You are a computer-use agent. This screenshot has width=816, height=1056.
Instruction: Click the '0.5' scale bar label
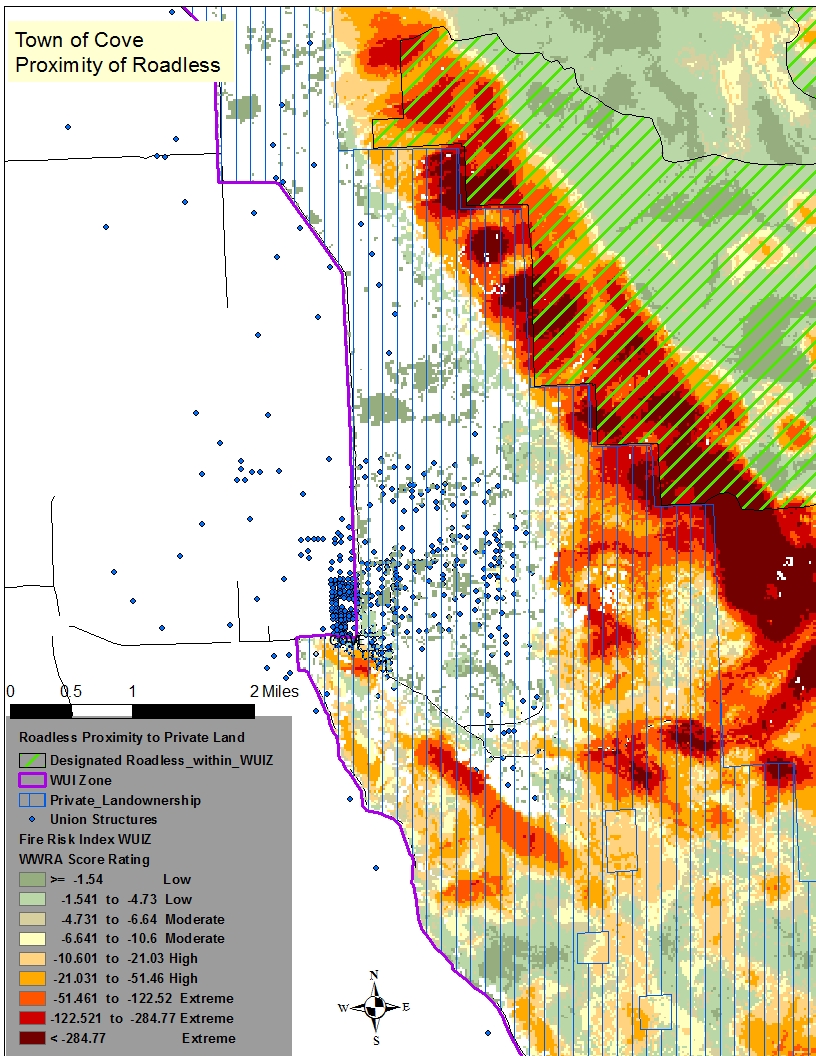(71, 692)
